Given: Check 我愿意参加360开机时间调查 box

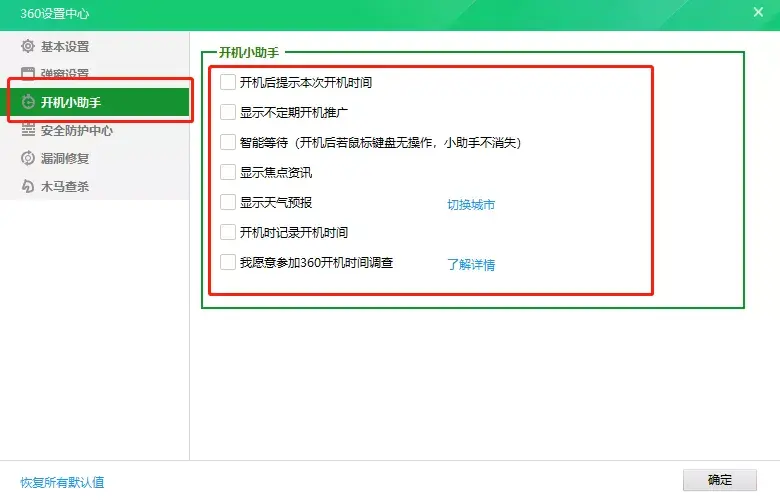Looking at the screenshot, I should 228,262.
